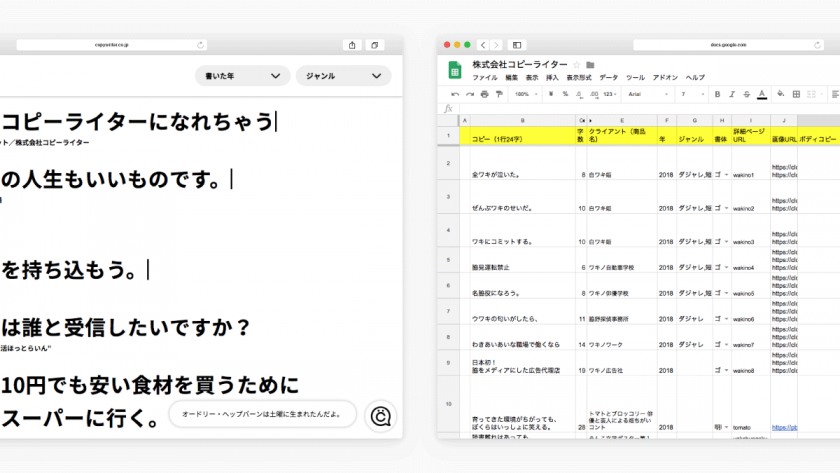Go forward in the docs.google.com browser
Viewport: 840px width, 473px height.
[x=496, y=45]
